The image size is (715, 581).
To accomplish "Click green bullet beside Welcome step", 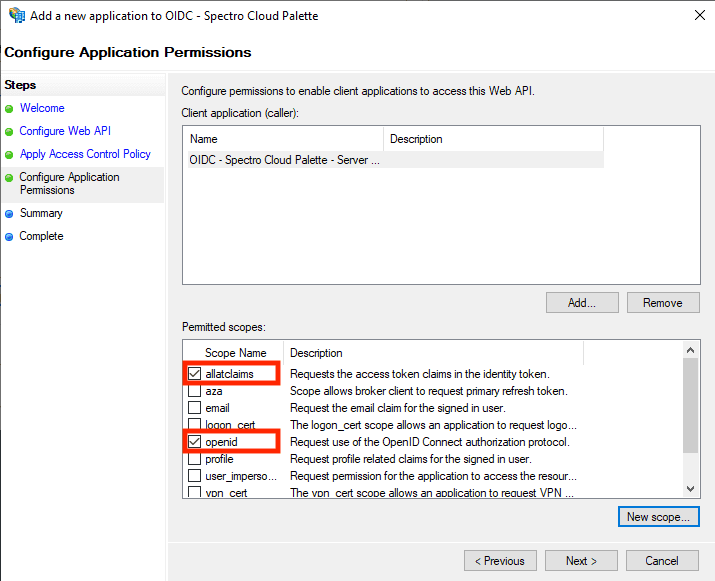I will [9, 109].
